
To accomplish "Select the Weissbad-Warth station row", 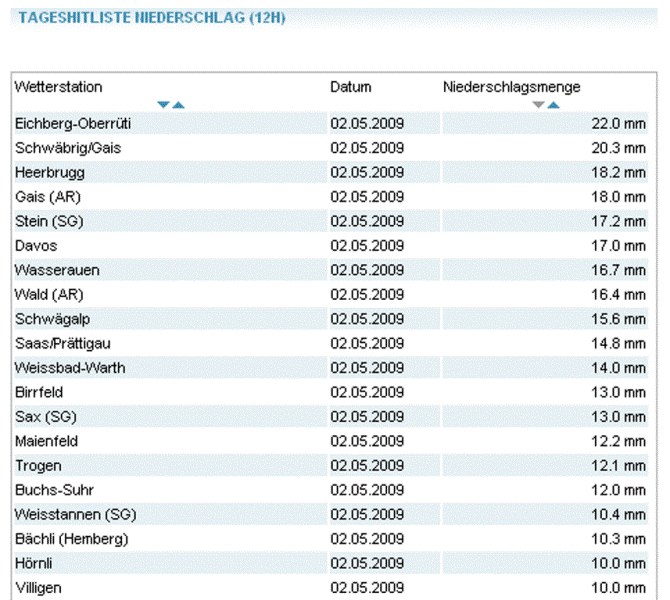I will [70, 368].
